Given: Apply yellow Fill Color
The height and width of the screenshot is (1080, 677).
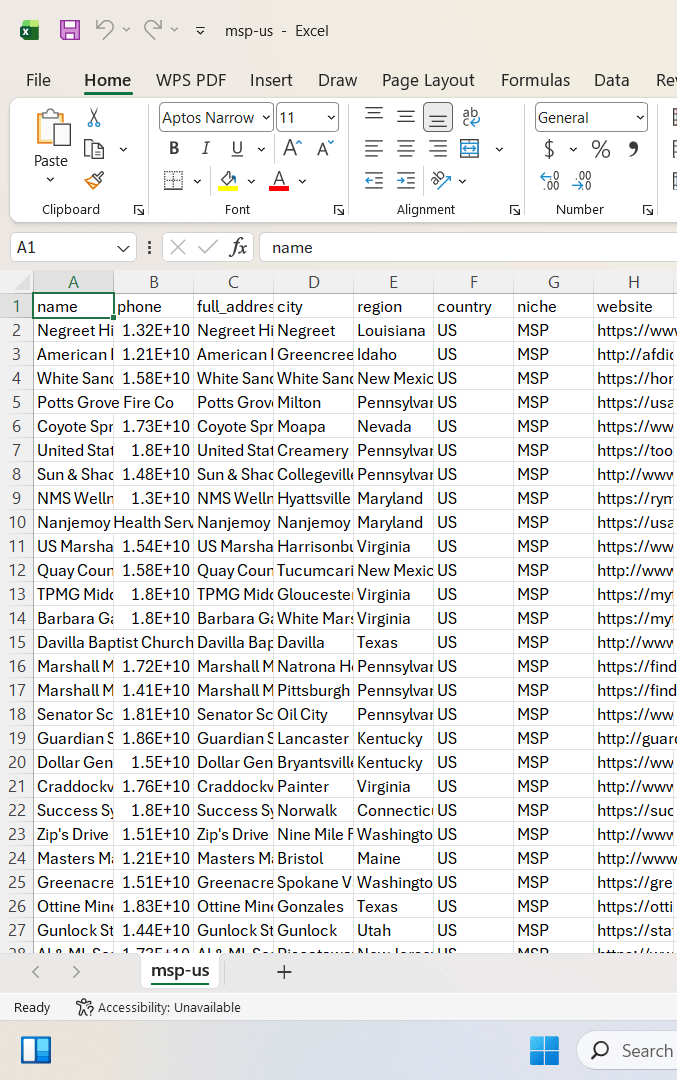Looking at the screenshot, I should coord(229,180).
